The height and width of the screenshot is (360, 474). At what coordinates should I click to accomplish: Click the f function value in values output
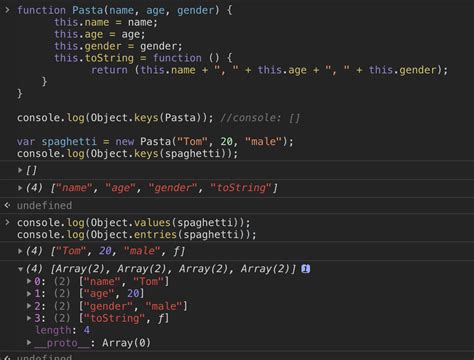click(x=177, y=251)
